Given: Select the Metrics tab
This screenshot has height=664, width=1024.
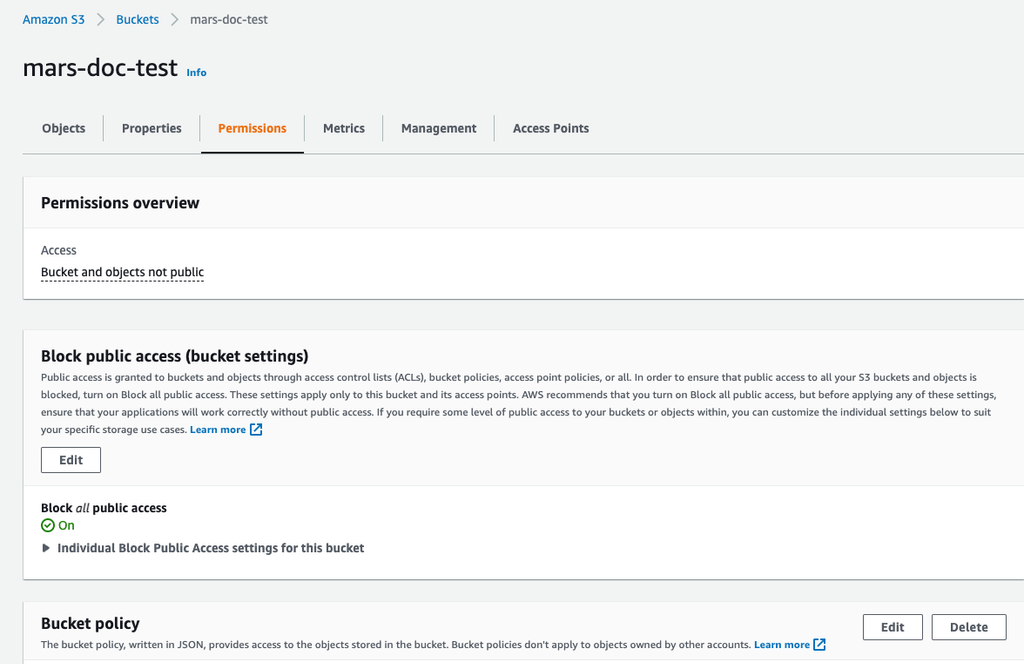Looking at the screenshot, I should [x=343, y=128].
